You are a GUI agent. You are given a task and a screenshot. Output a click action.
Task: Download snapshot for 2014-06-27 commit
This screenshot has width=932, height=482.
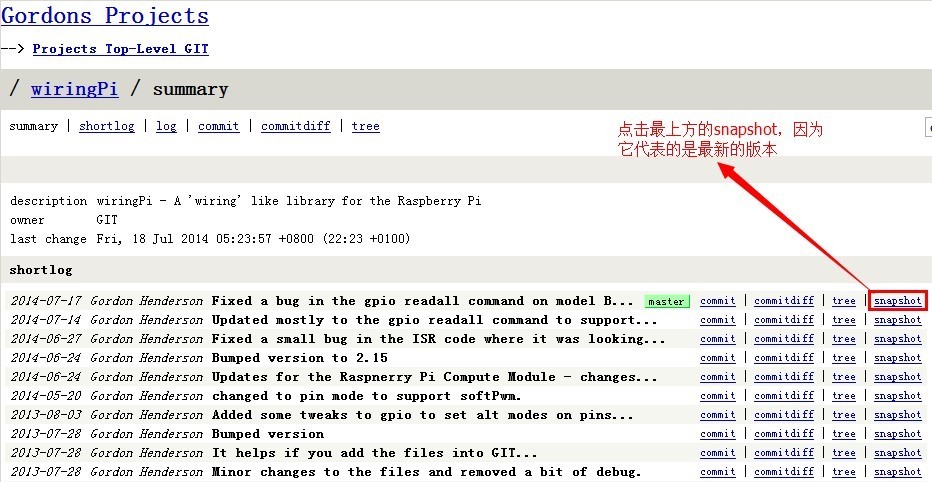pyautogui.click(x=898, y=339)
